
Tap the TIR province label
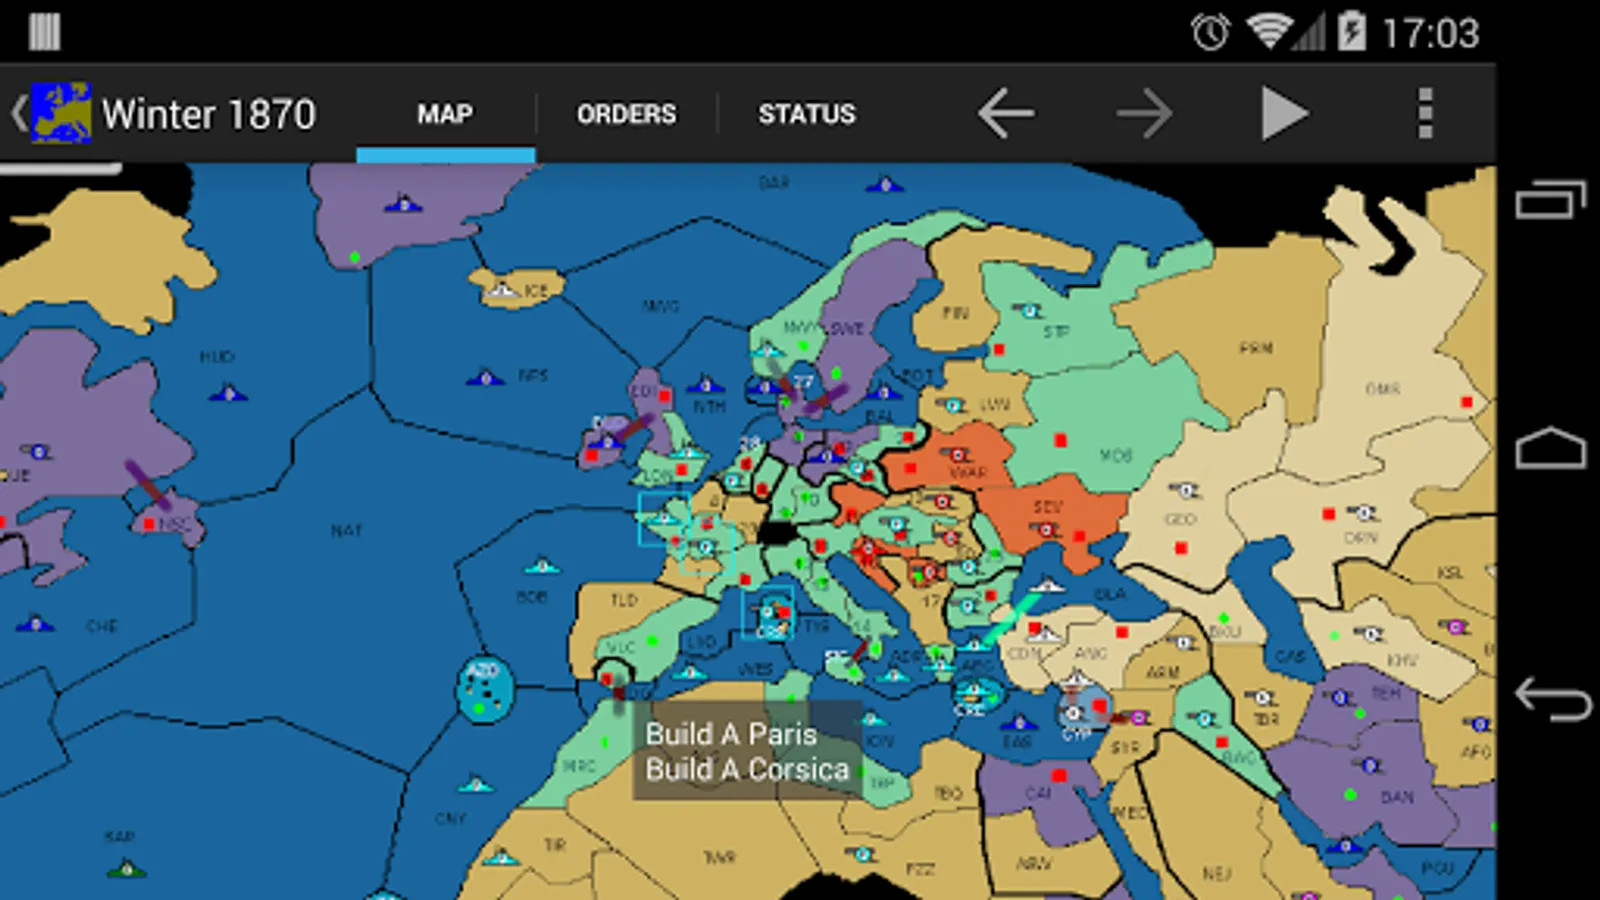(x=555, y=845)
